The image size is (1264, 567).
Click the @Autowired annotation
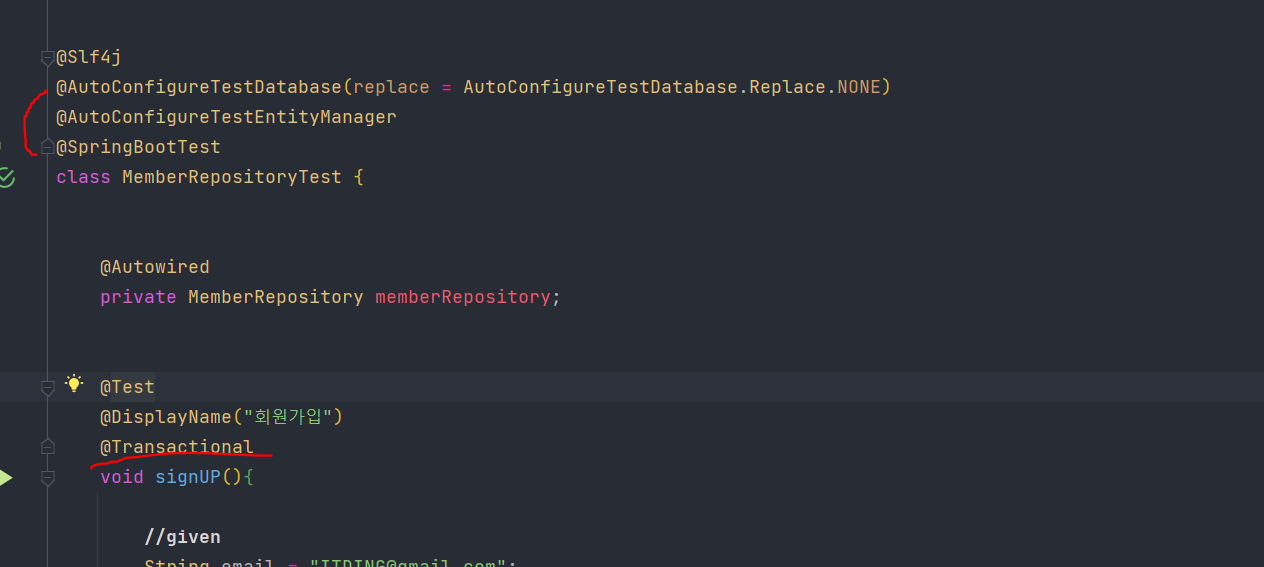[x=155, y=267]
